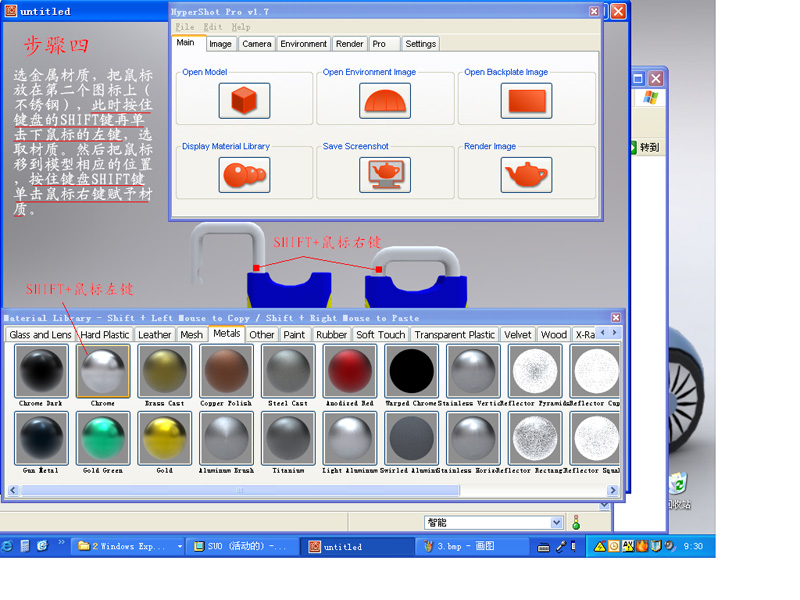Save Screenshot teapot monitor icon

click(x=385, y=174)
